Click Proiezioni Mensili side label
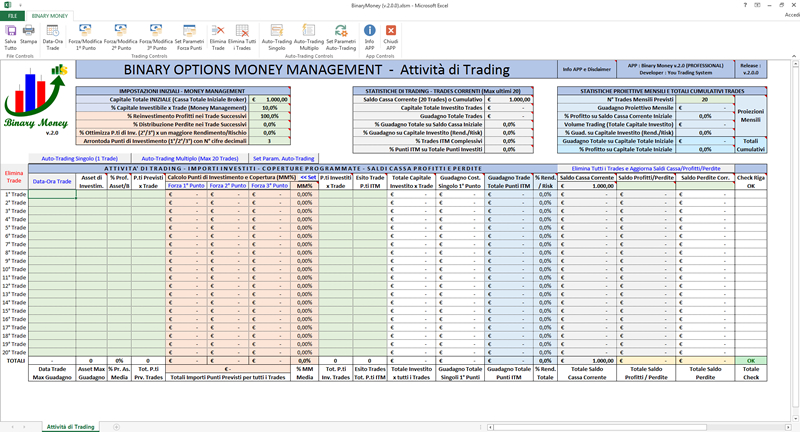The height and width of the screenshot is (432, 800). [751, 116]
